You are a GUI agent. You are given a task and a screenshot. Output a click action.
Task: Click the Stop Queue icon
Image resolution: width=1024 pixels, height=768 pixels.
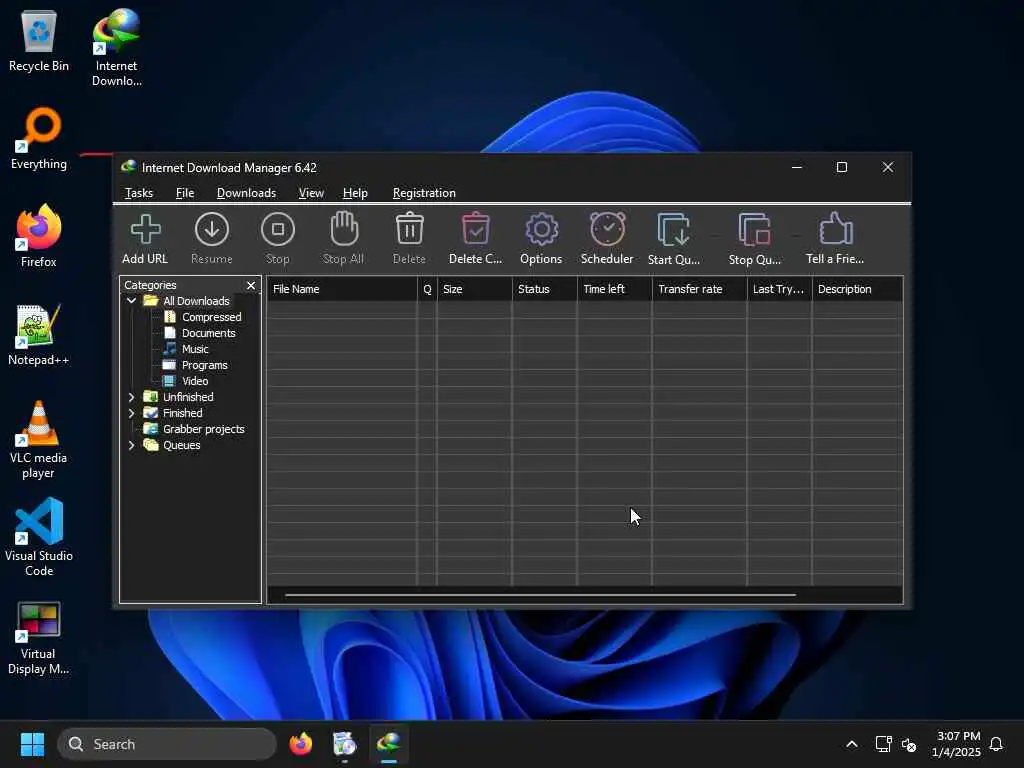tap(754, 230)
